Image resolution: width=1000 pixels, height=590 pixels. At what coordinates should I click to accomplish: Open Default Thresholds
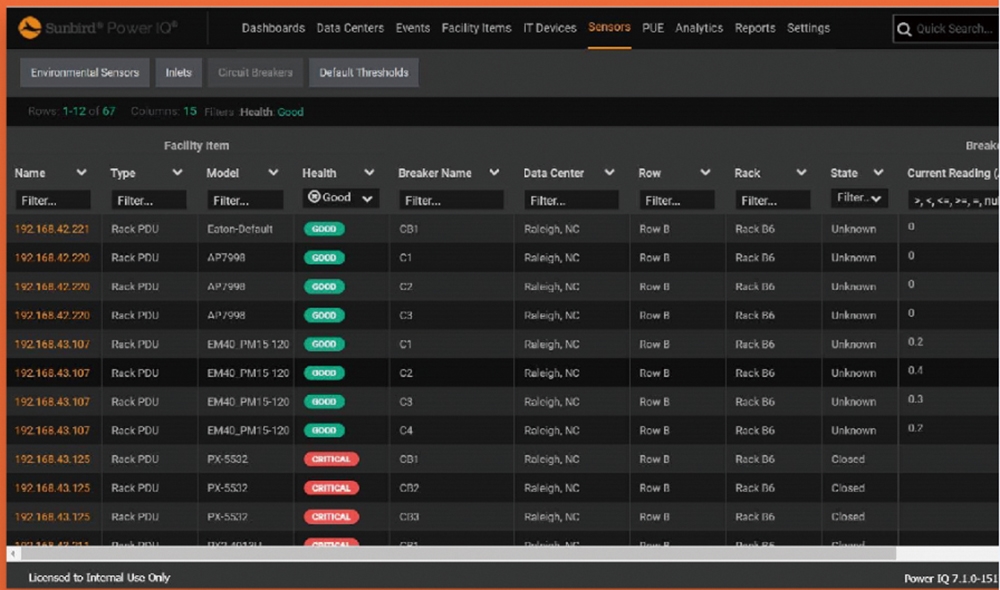(364, 73)
